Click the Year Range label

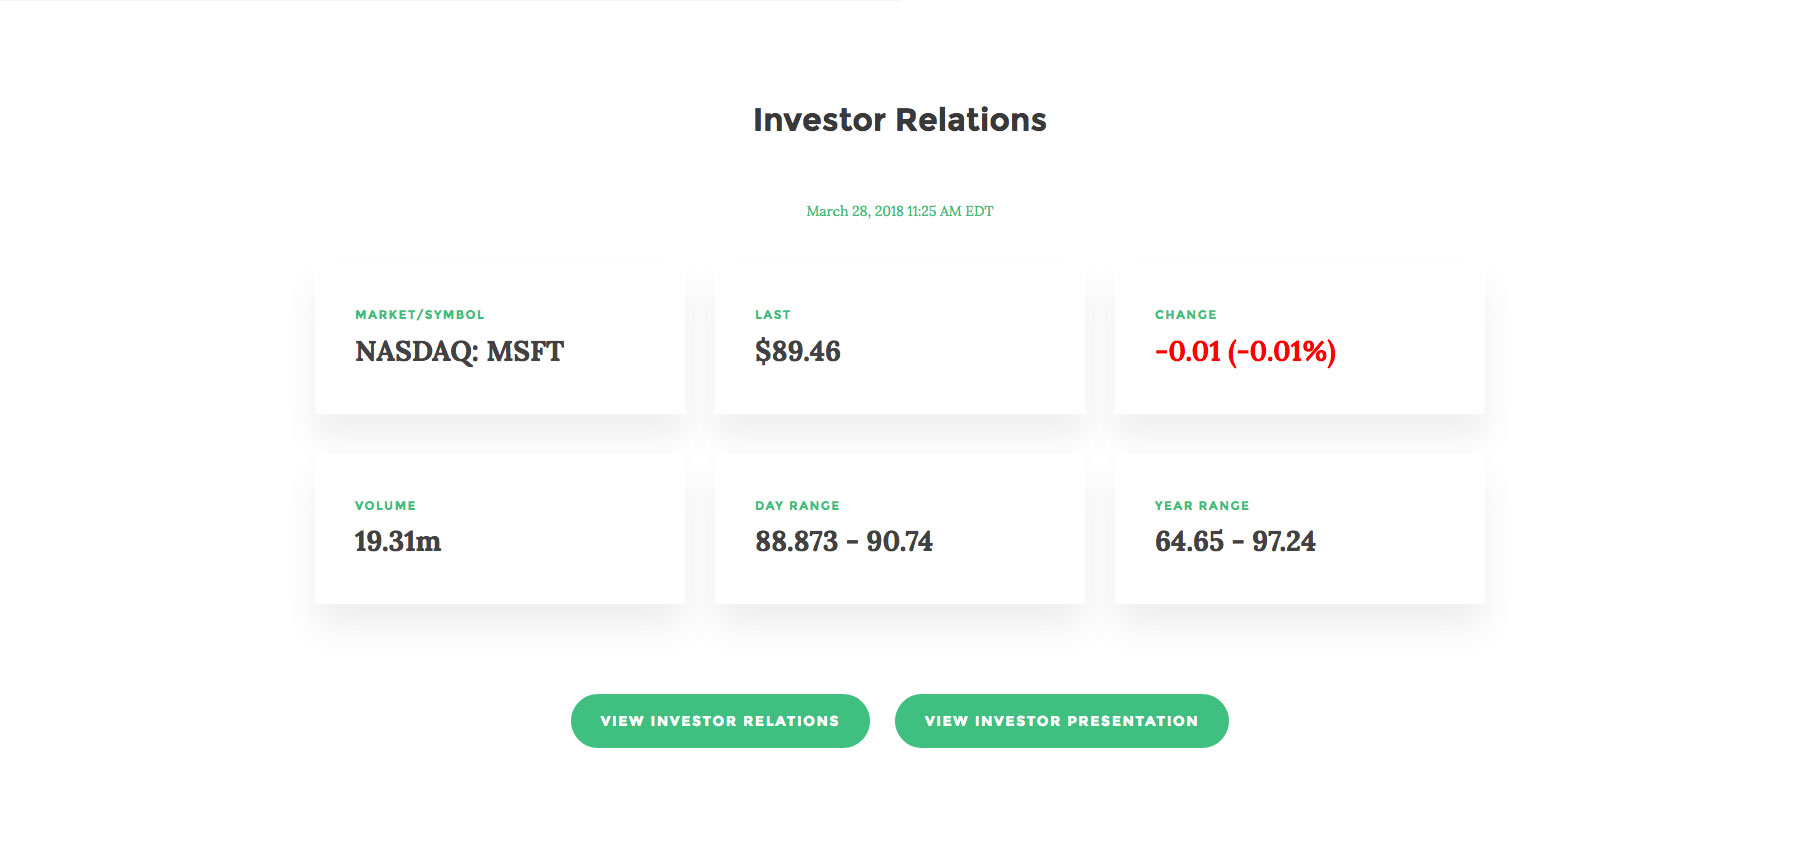tap(1202, 506)
